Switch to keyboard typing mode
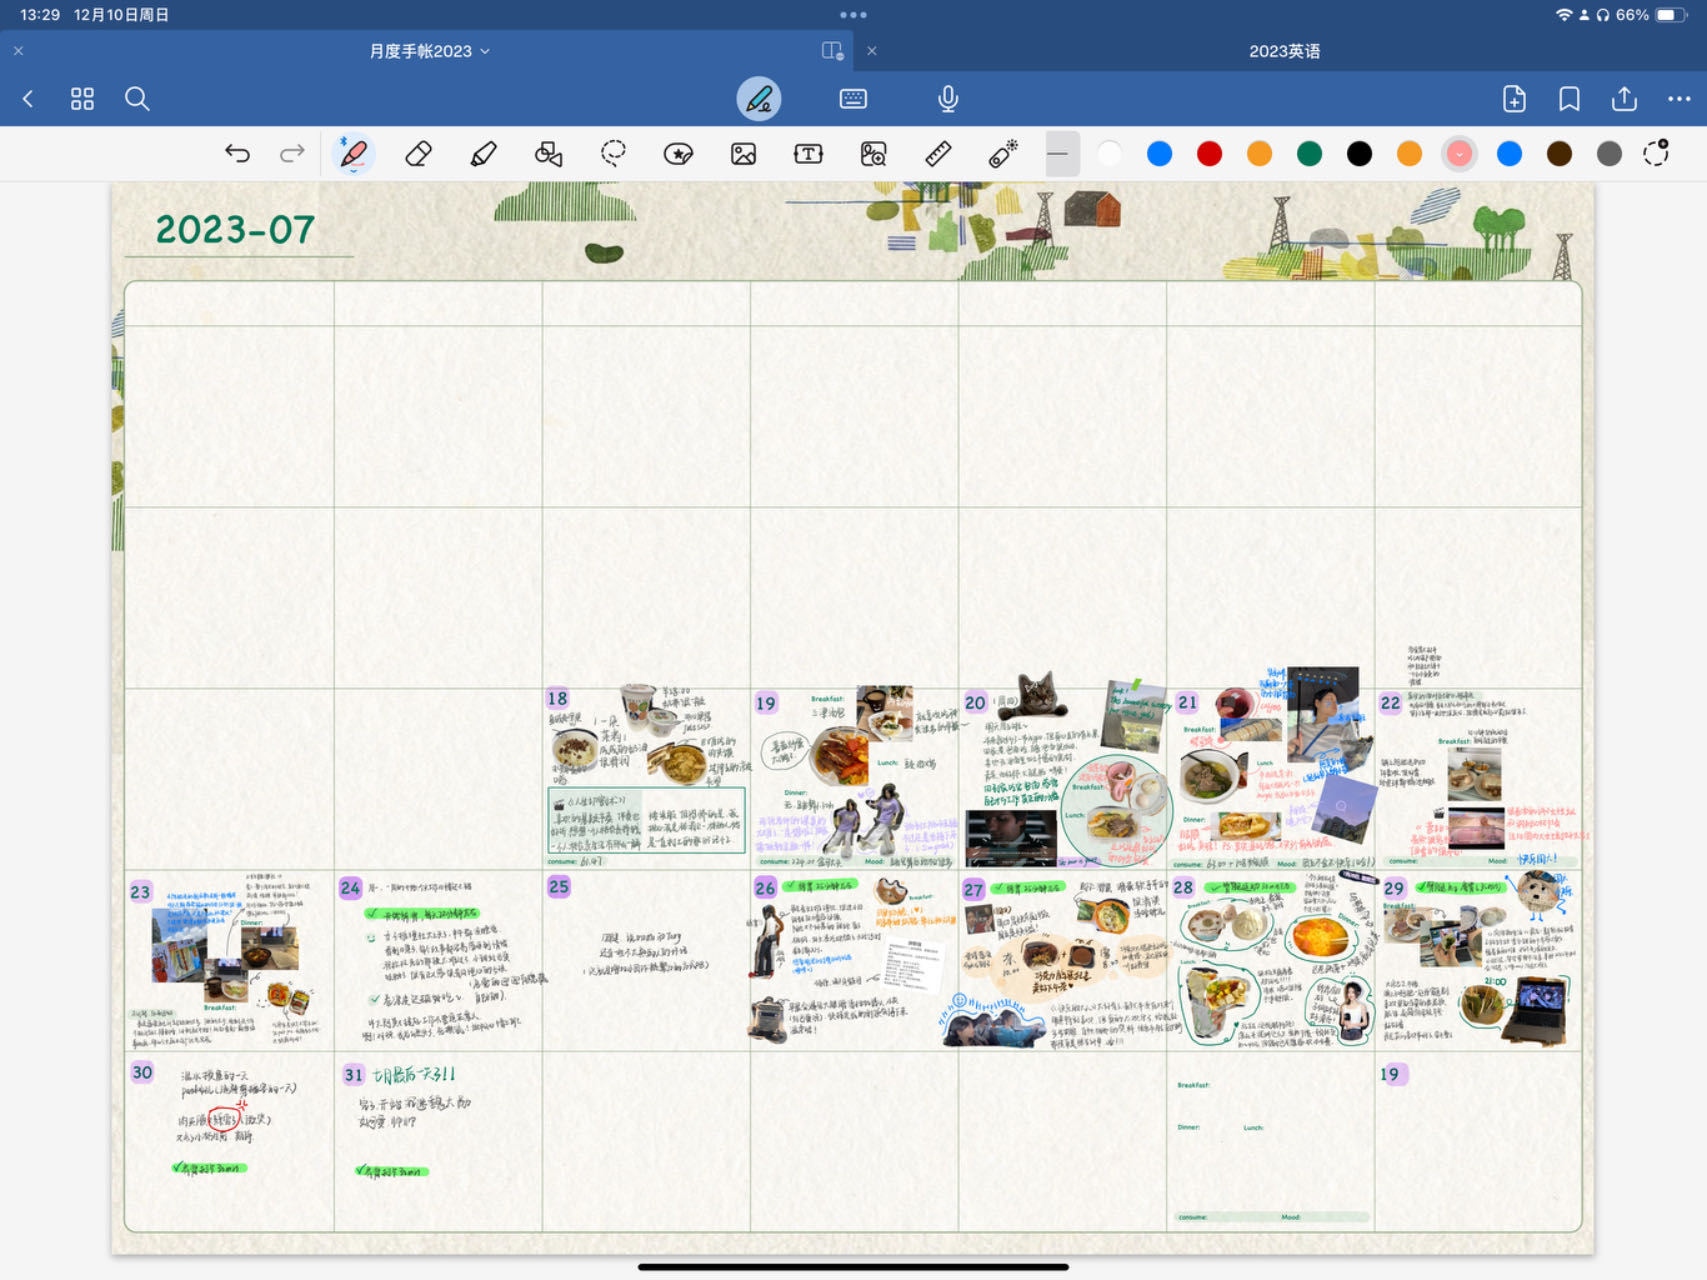Screen dimensions: 1707x1280 (x=853, y=99)
